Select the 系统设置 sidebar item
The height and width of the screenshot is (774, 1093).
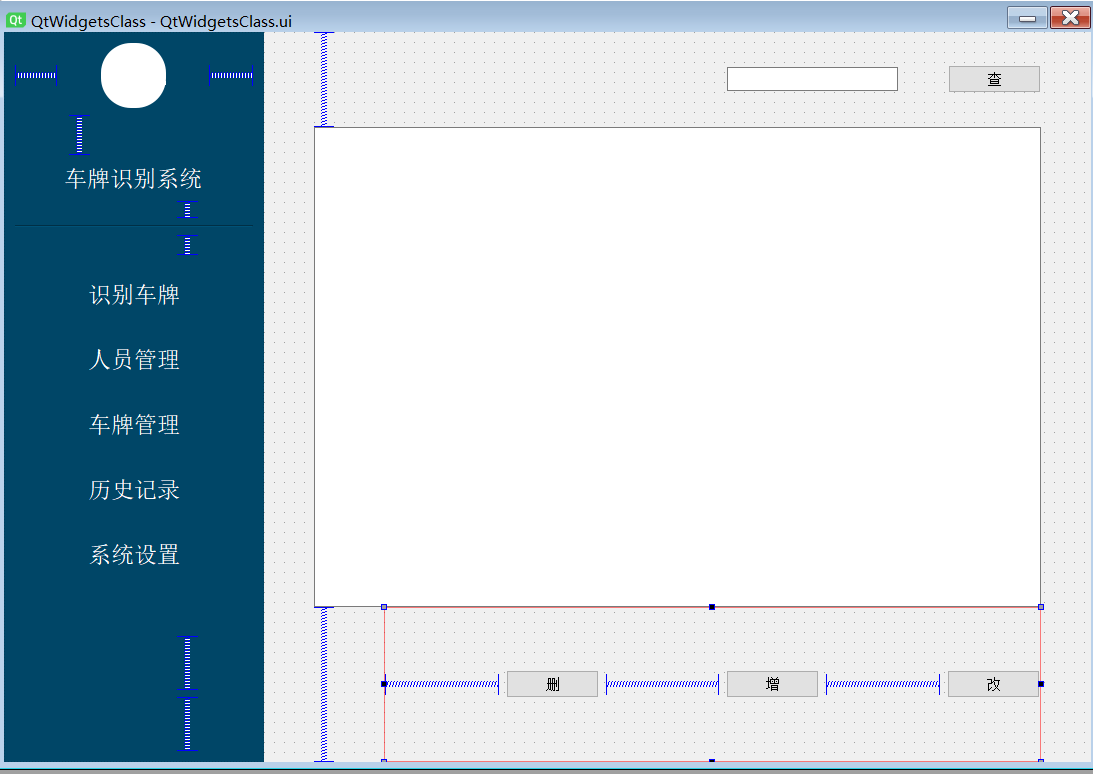coord(134,555)
